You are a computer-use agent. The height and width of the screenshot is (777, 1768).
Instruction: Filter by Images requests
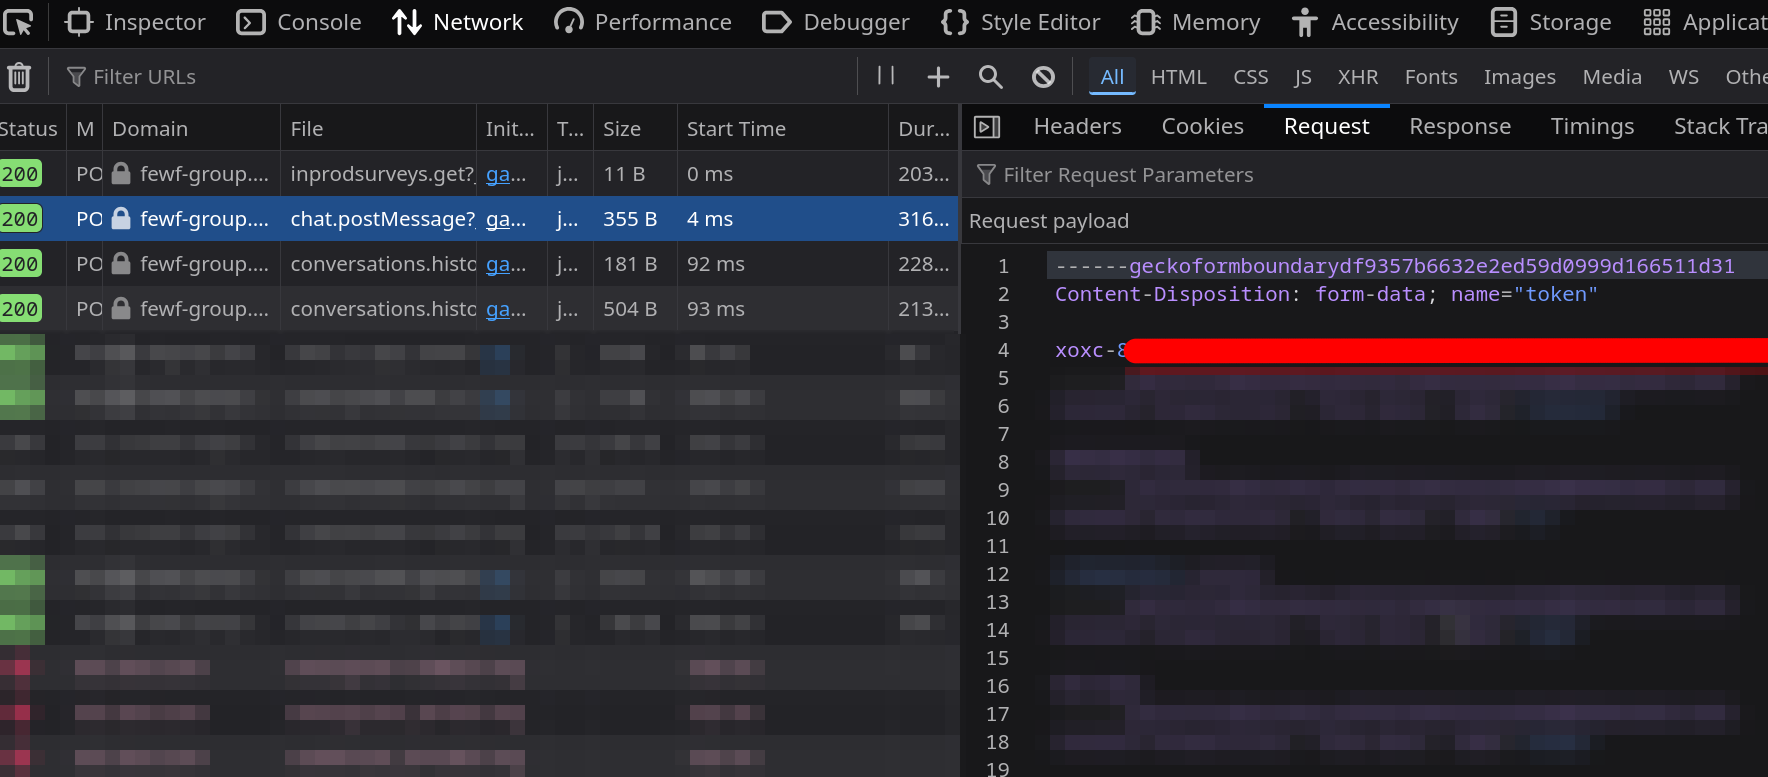tap(1519, 77)
